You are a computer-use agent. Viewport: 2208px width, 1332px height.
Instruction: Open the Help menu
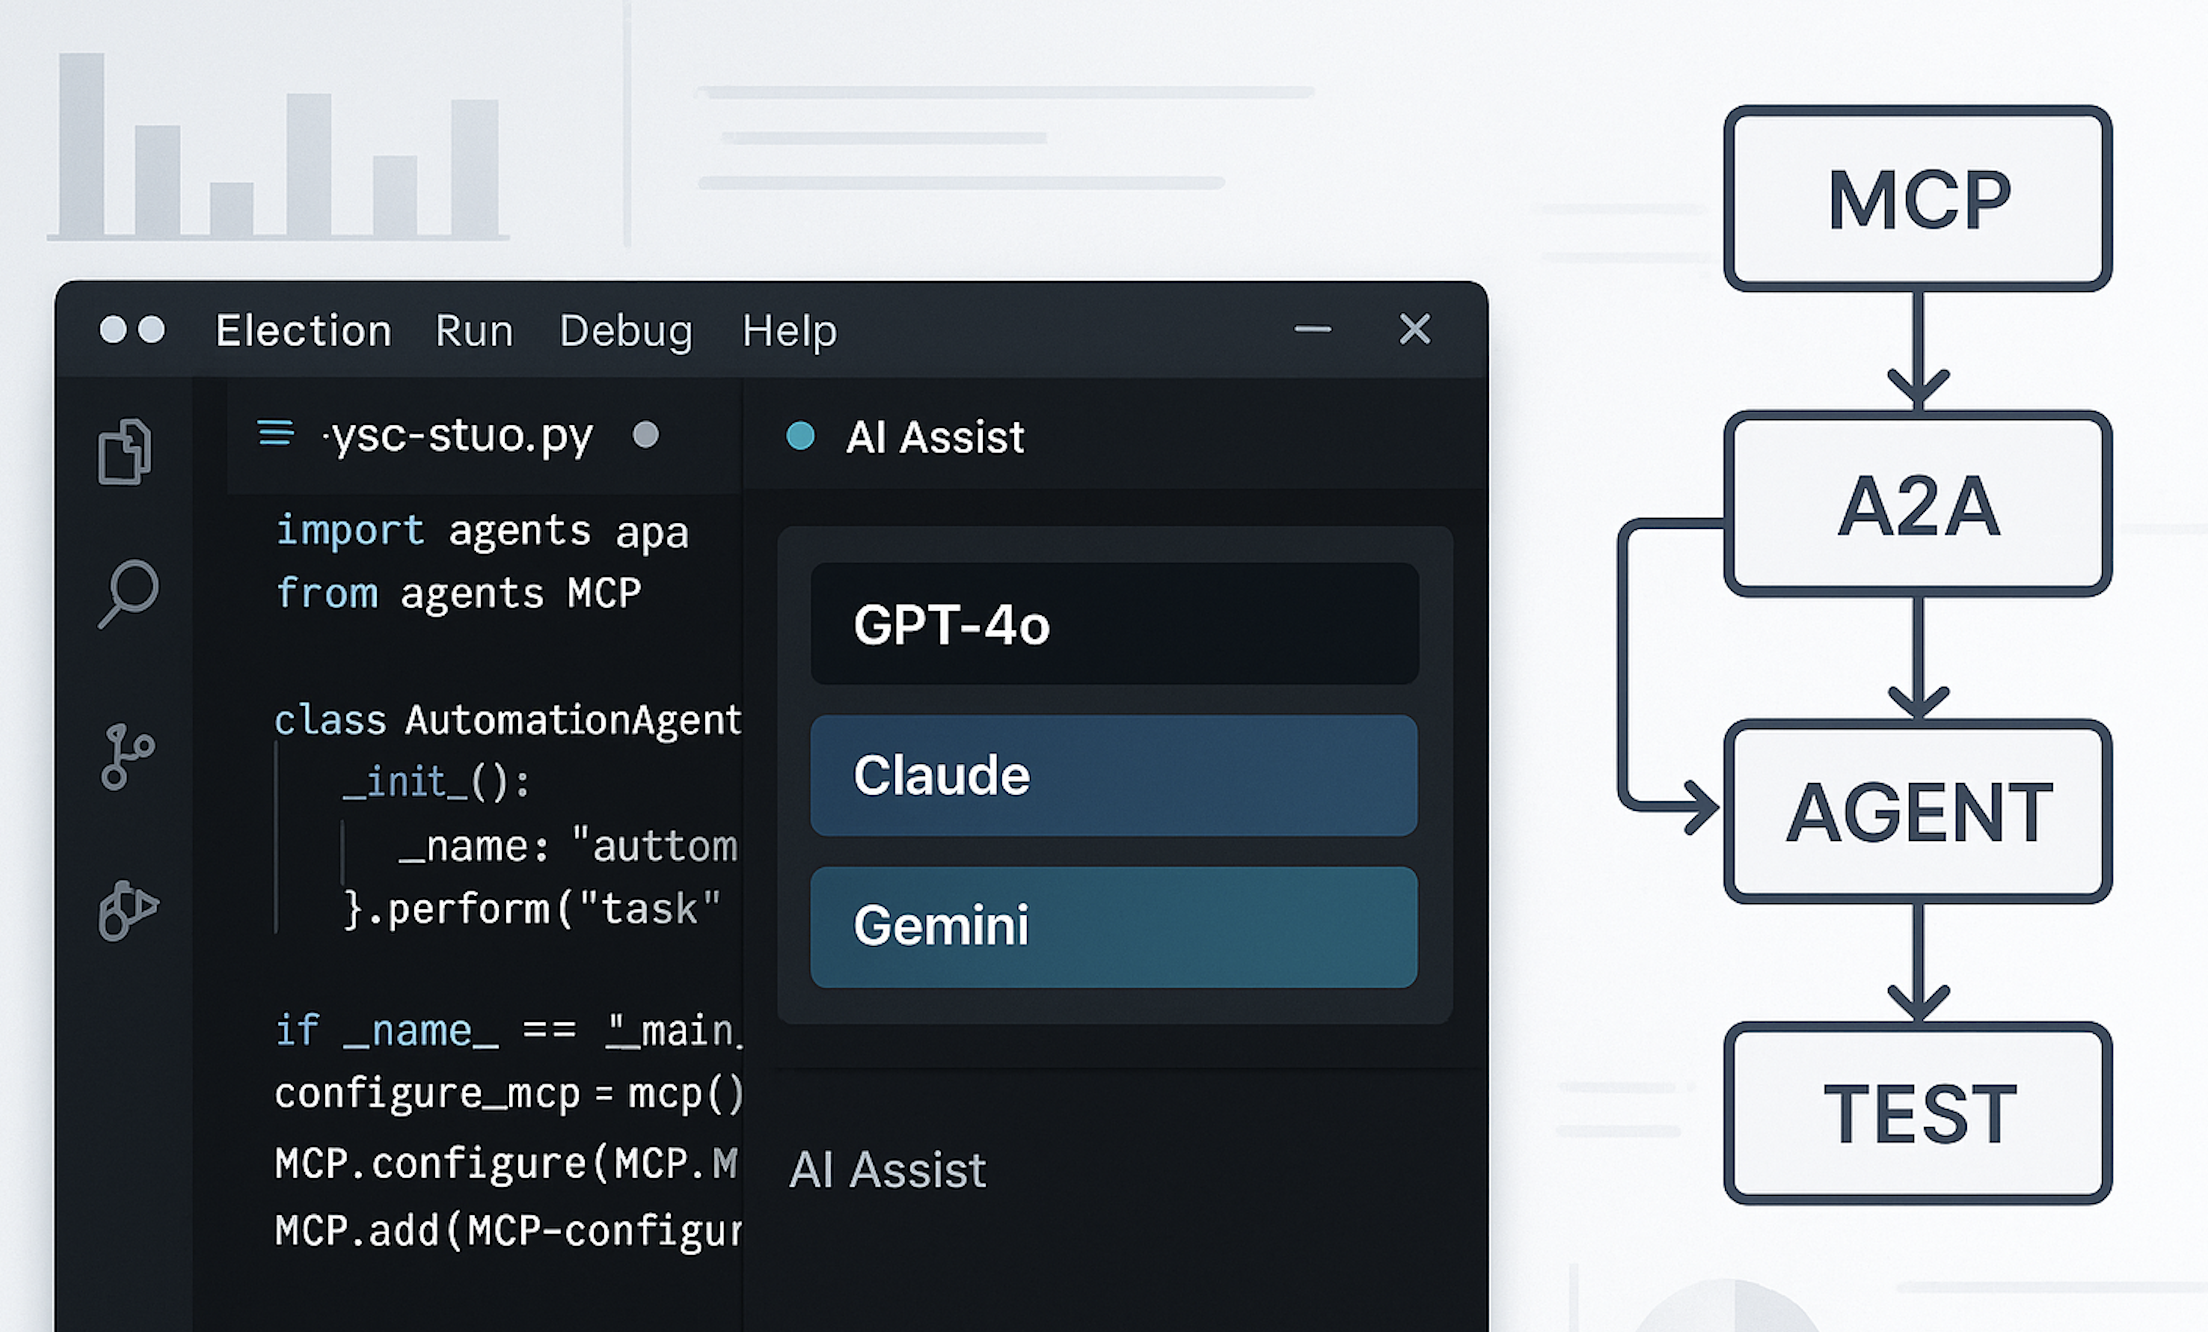click(789, 331)
